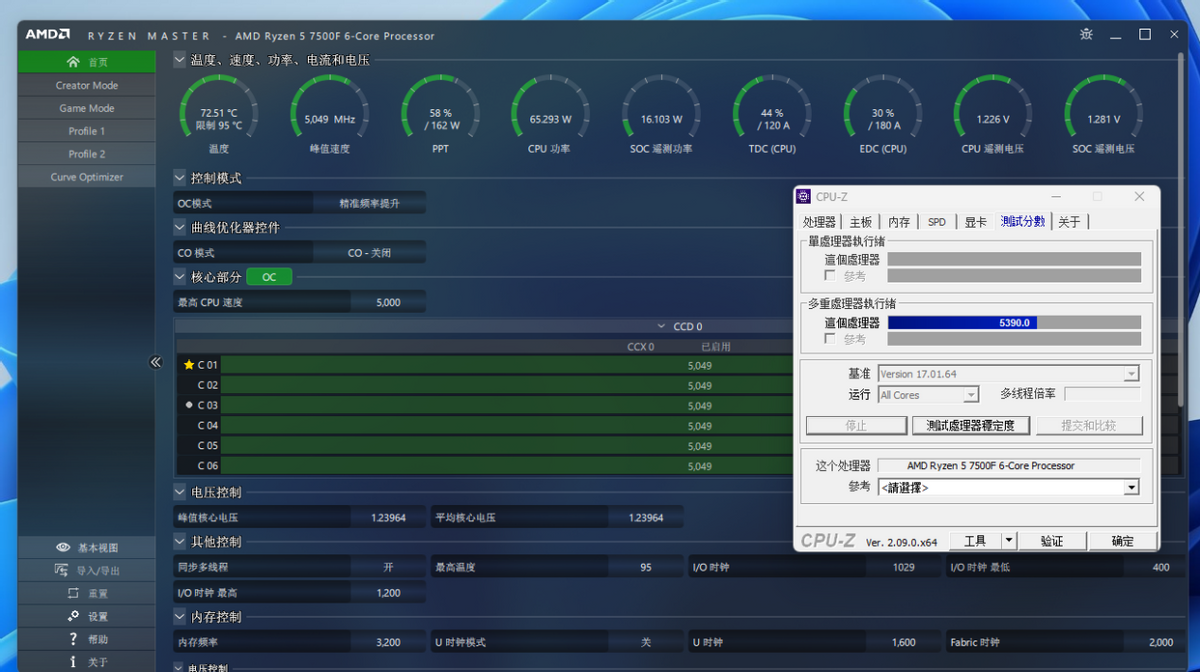Toggle the green OC button beside 核心部分
This screenshot has width=1200, height=672.
coord(269,277)
